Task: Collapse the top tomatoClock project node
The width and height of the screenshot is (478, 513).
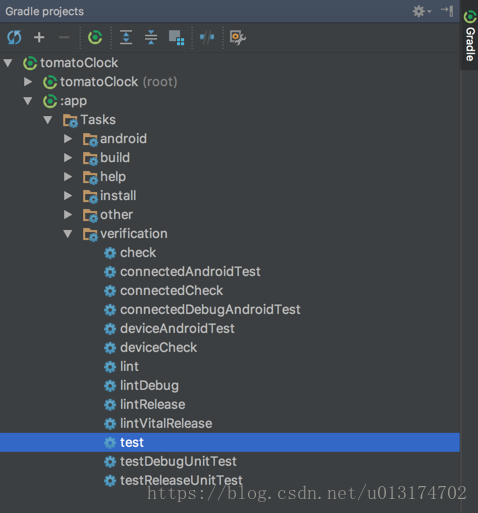Action: point(8,63)
